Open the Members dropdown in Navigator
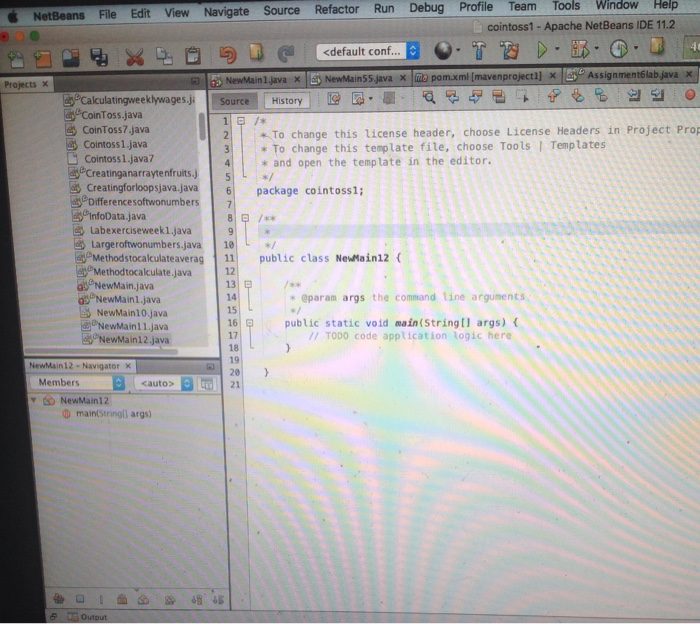Viewport: 700px width, 624px height. 77,383
